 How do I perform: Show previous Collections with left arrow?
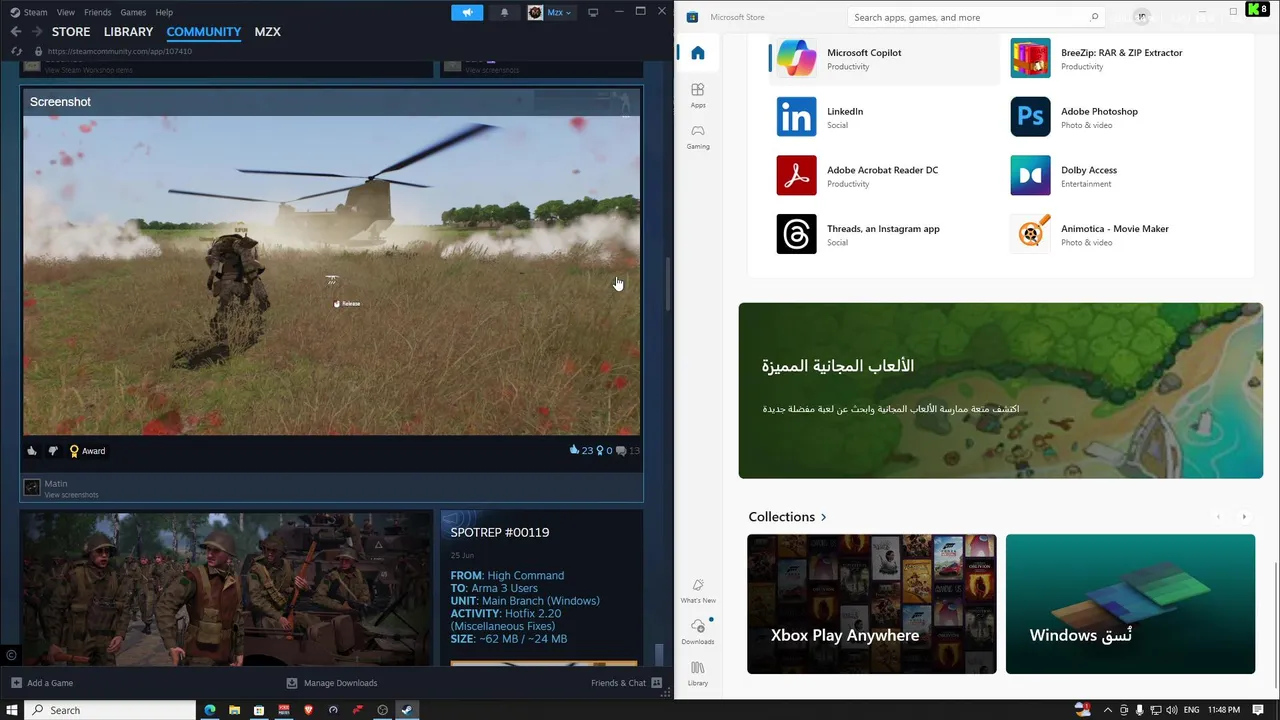pyautogui.click(x=1218, y=517)
